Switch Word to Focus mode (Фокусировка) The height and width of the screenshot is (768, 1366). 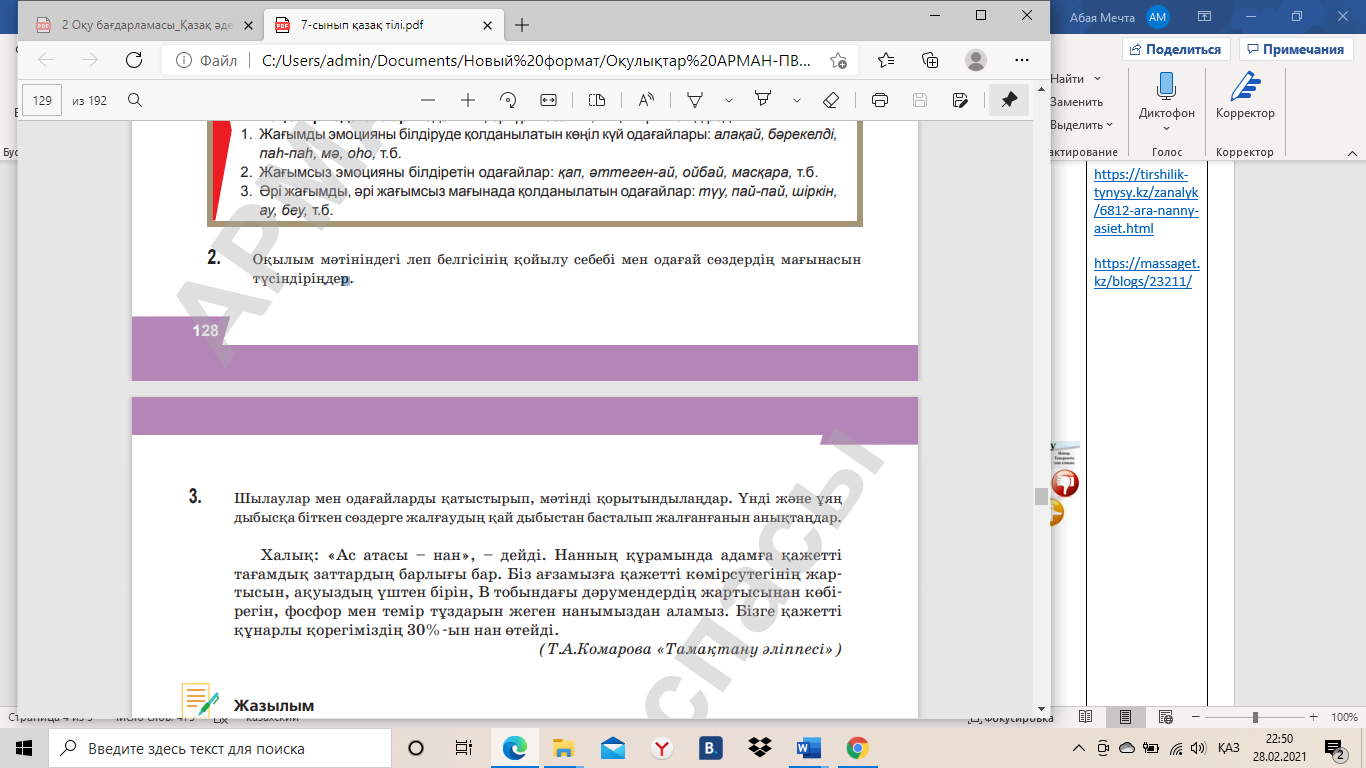pos(1010,718)
